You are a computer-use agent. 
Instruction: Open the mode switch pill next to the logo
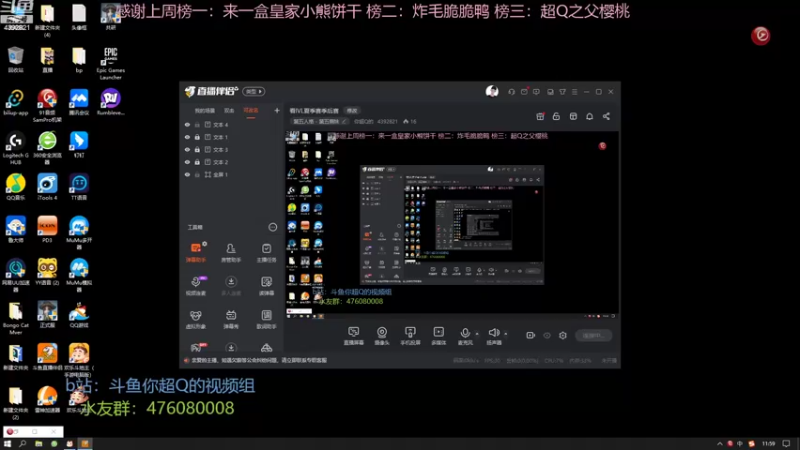pyautogui.click(x=254, y=91)
